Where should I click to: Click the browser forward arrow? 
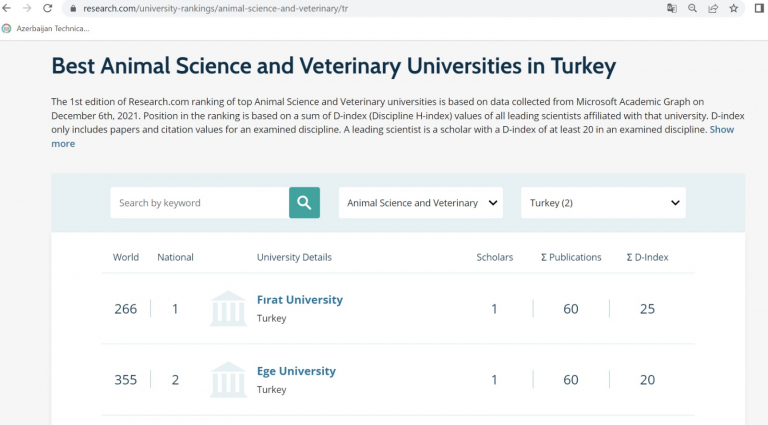click(x=27, y=8)
